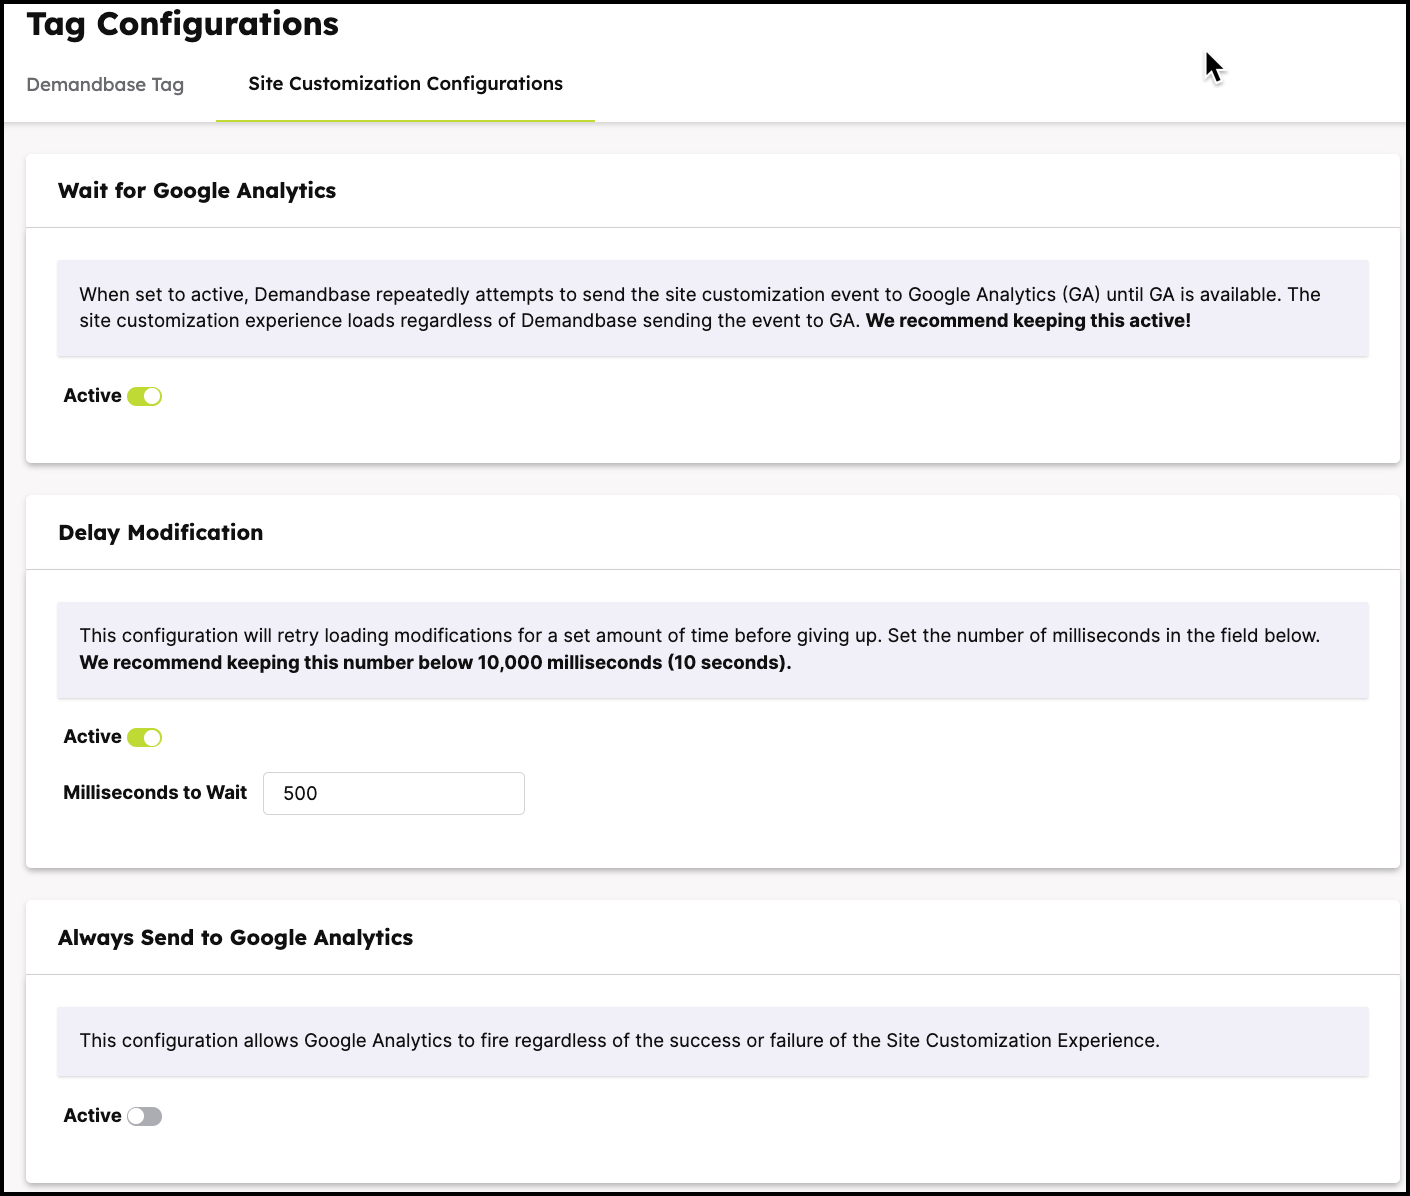Disable the Wait for Google Analytics toggle

(x=145, y=396)
